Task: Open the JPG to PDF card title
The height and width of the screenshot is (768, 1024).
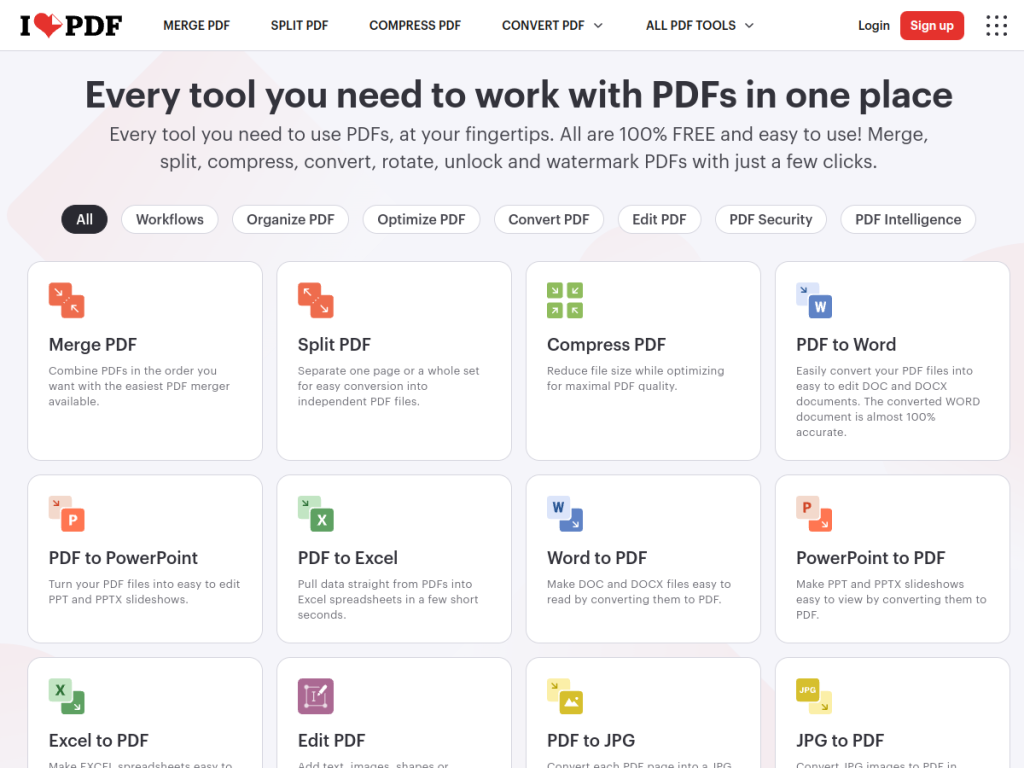Action: [x=840, y=741]
